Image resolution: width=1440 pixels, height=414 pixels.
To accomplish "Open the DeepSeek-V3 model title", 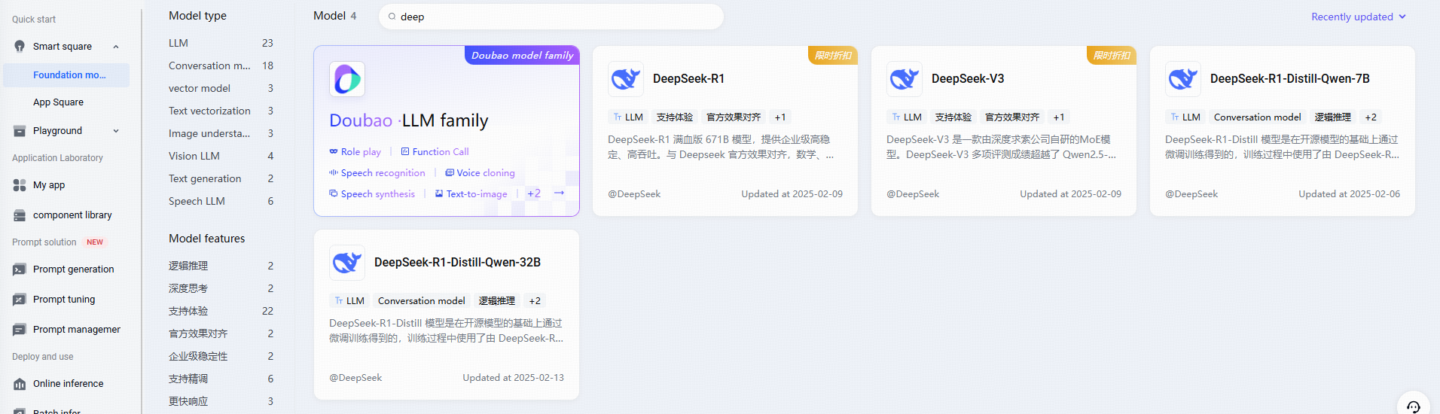I will coord(968,79).
